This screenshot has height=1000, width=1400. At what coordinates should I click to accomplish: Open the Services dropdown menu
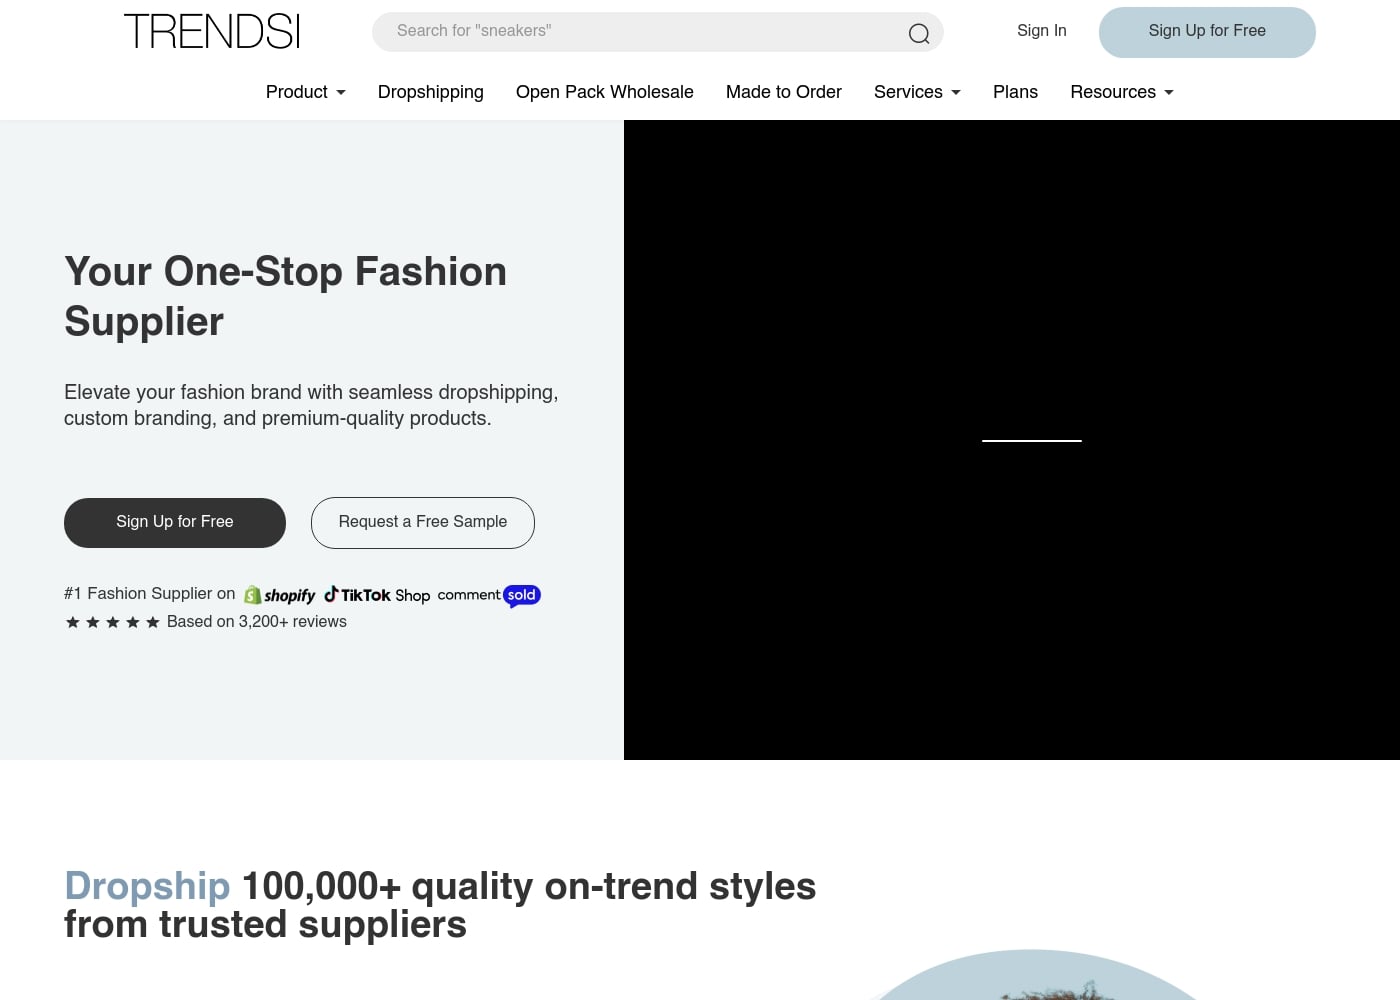click(x=916, y=92)
